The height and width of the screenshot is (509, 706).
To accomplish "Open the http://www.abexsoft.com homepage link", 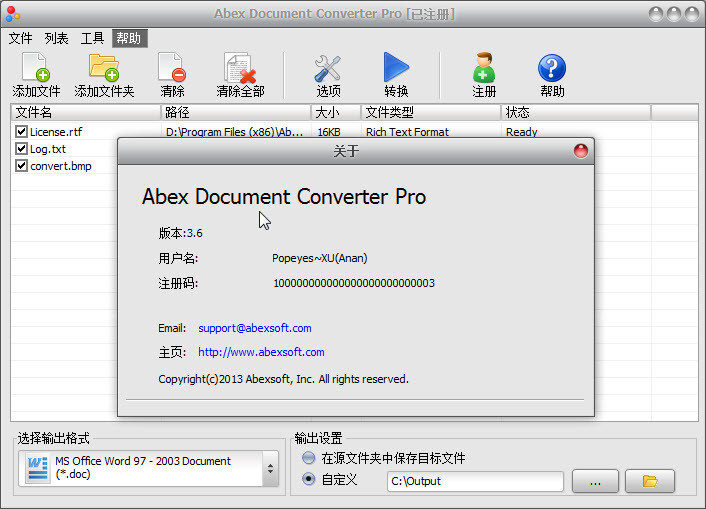I will [x=261, y=352].
